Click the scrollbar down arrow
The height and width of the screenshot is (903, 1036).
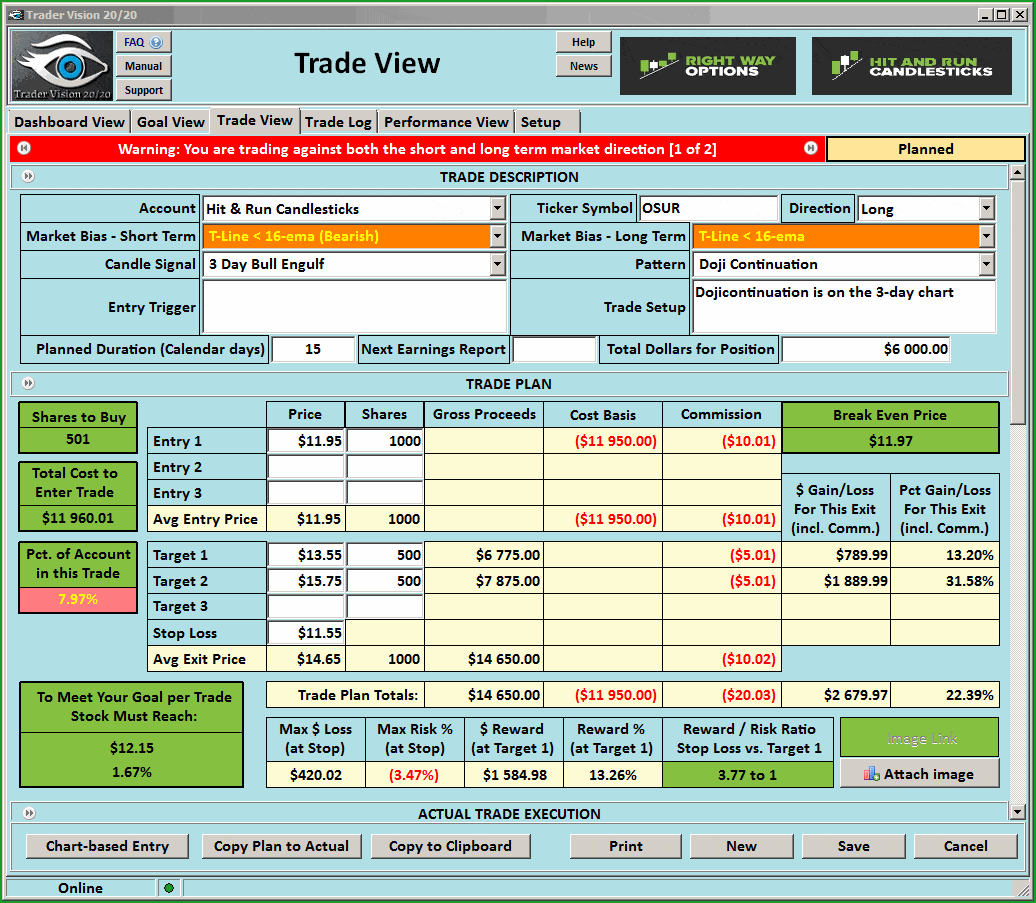(1018, 812)
